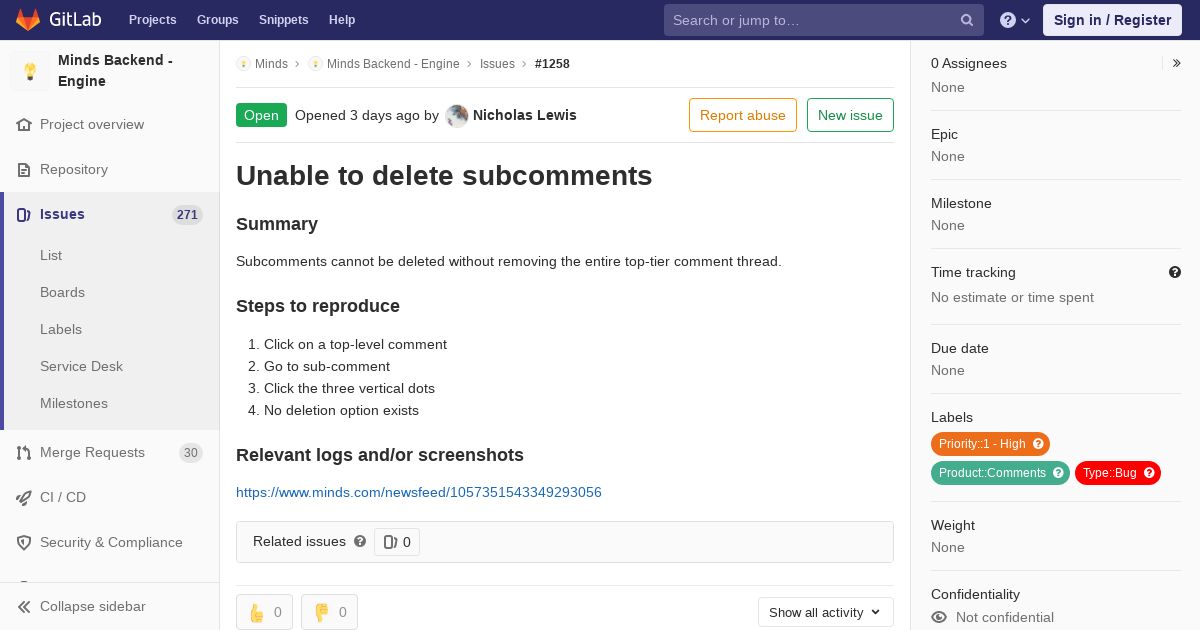Click the Security & Compliance shield icon

24,543
